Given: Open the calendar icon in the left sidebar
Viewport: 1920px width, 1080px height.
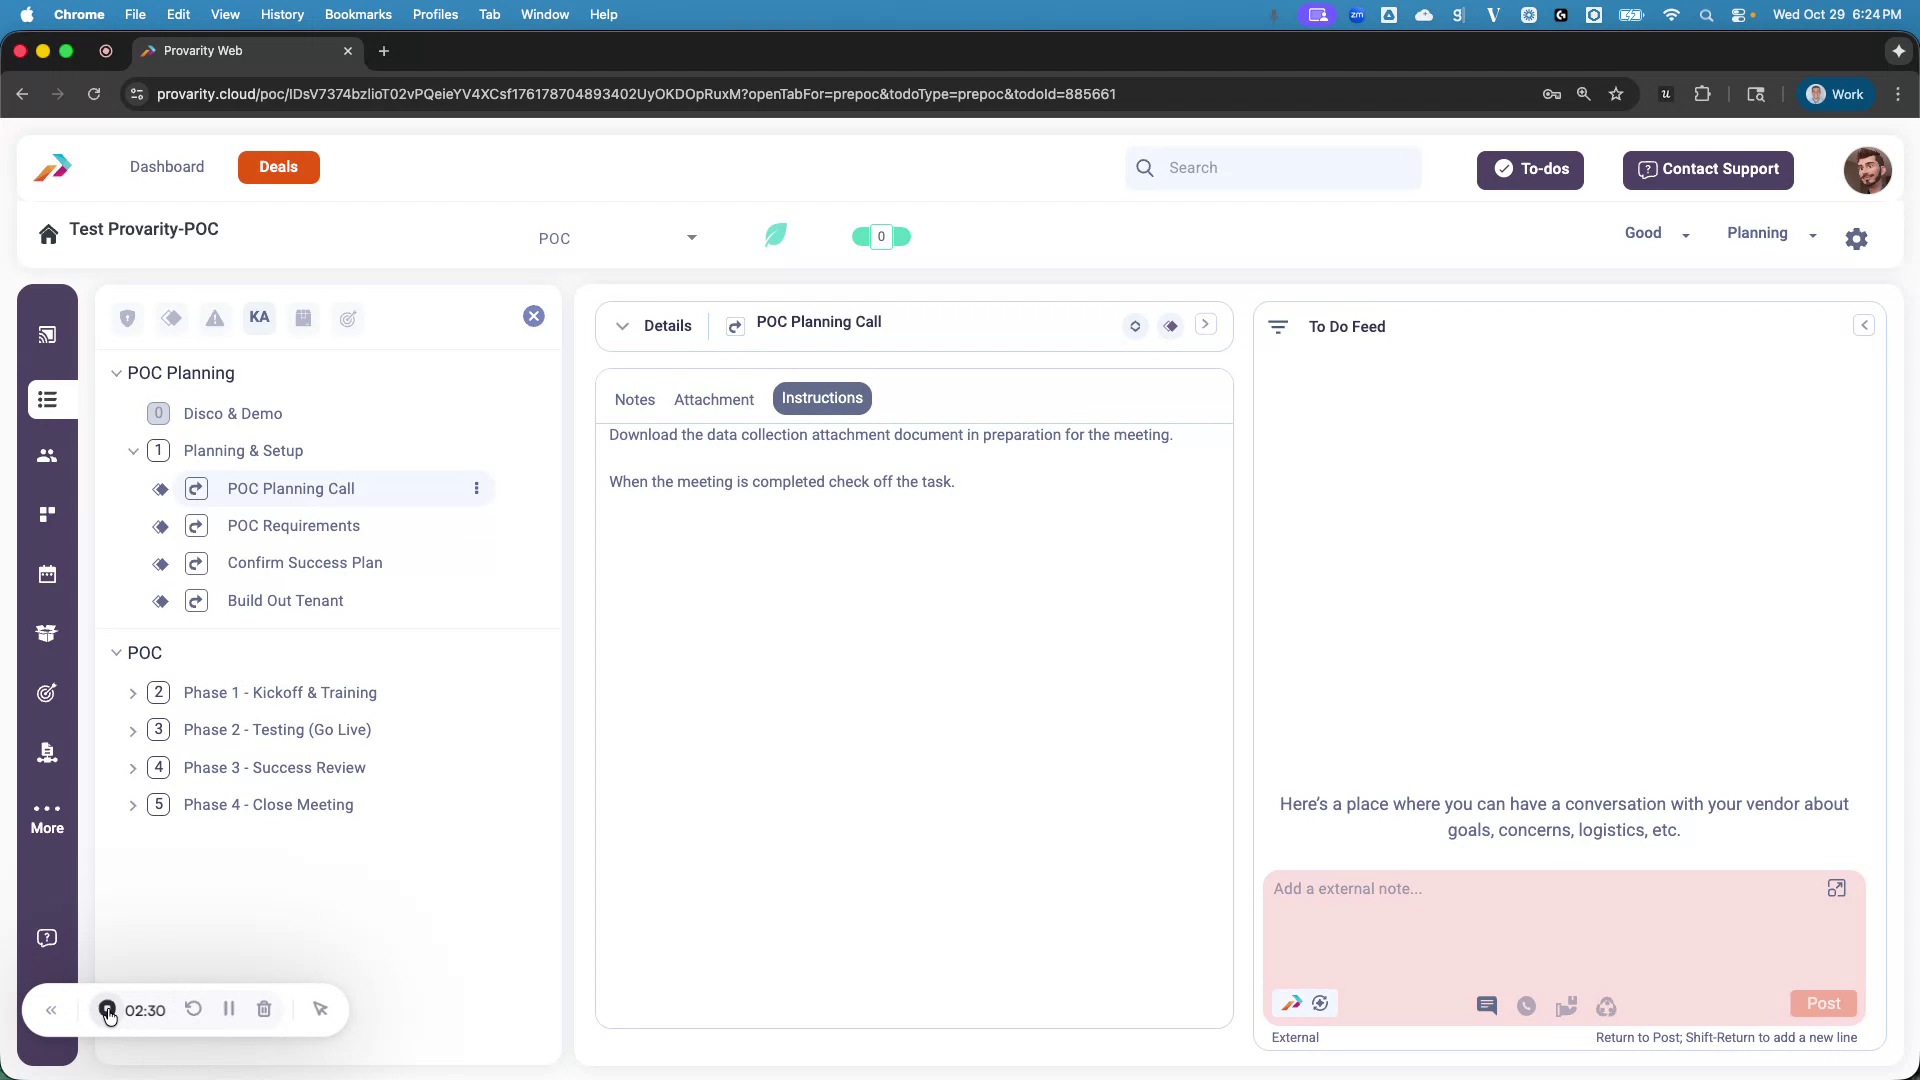Looking at the screenshot, I should pos(47,574).
